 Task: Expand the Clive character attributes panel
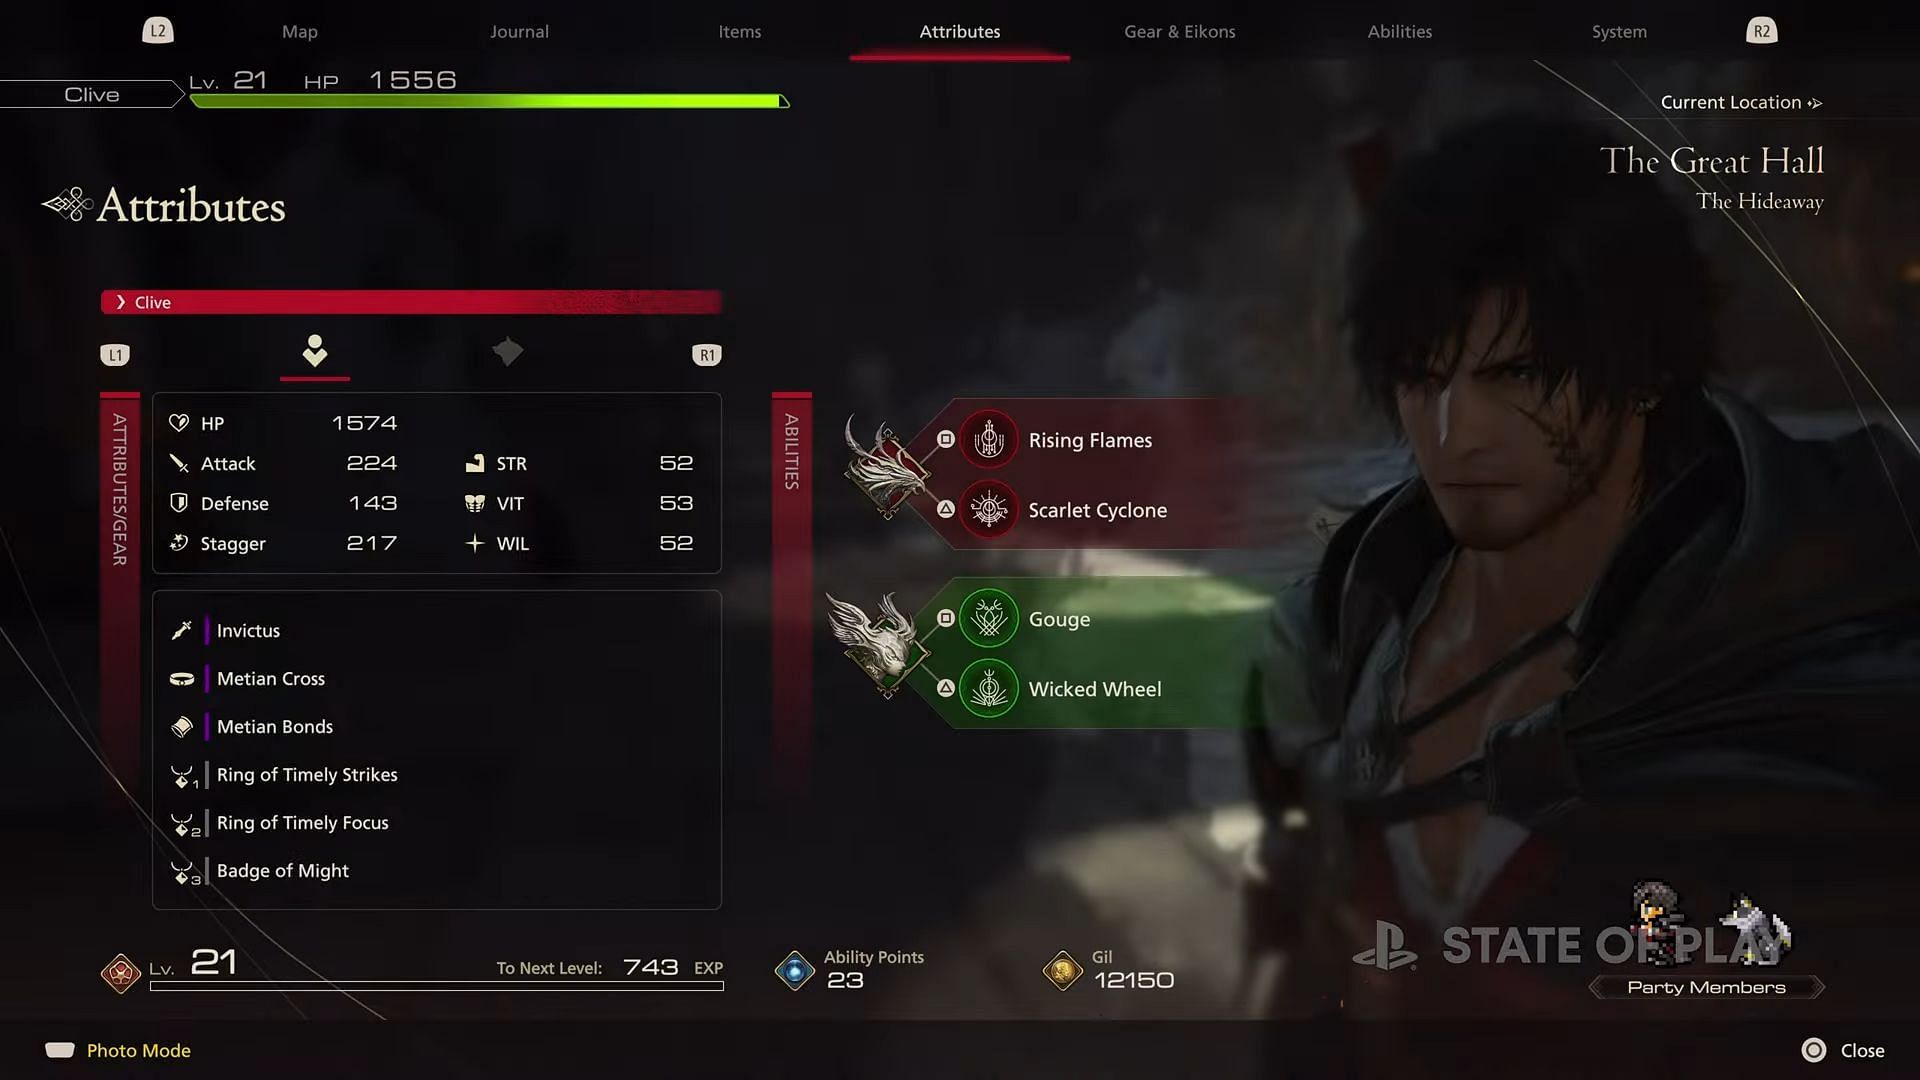tap(121, 302)
